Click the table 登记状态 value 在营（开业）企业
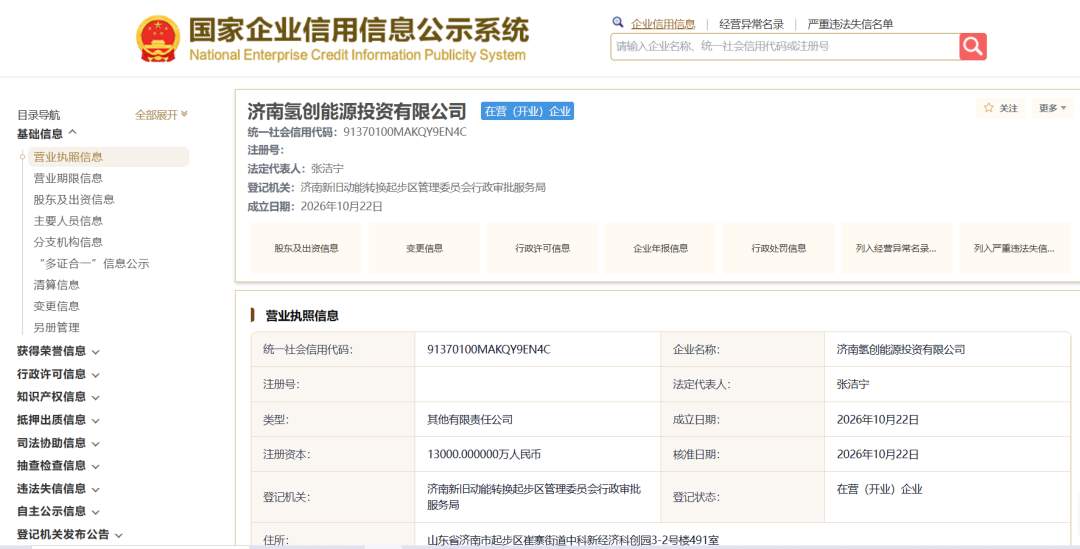Screen dimensions: 1080x549 [879, 489]
